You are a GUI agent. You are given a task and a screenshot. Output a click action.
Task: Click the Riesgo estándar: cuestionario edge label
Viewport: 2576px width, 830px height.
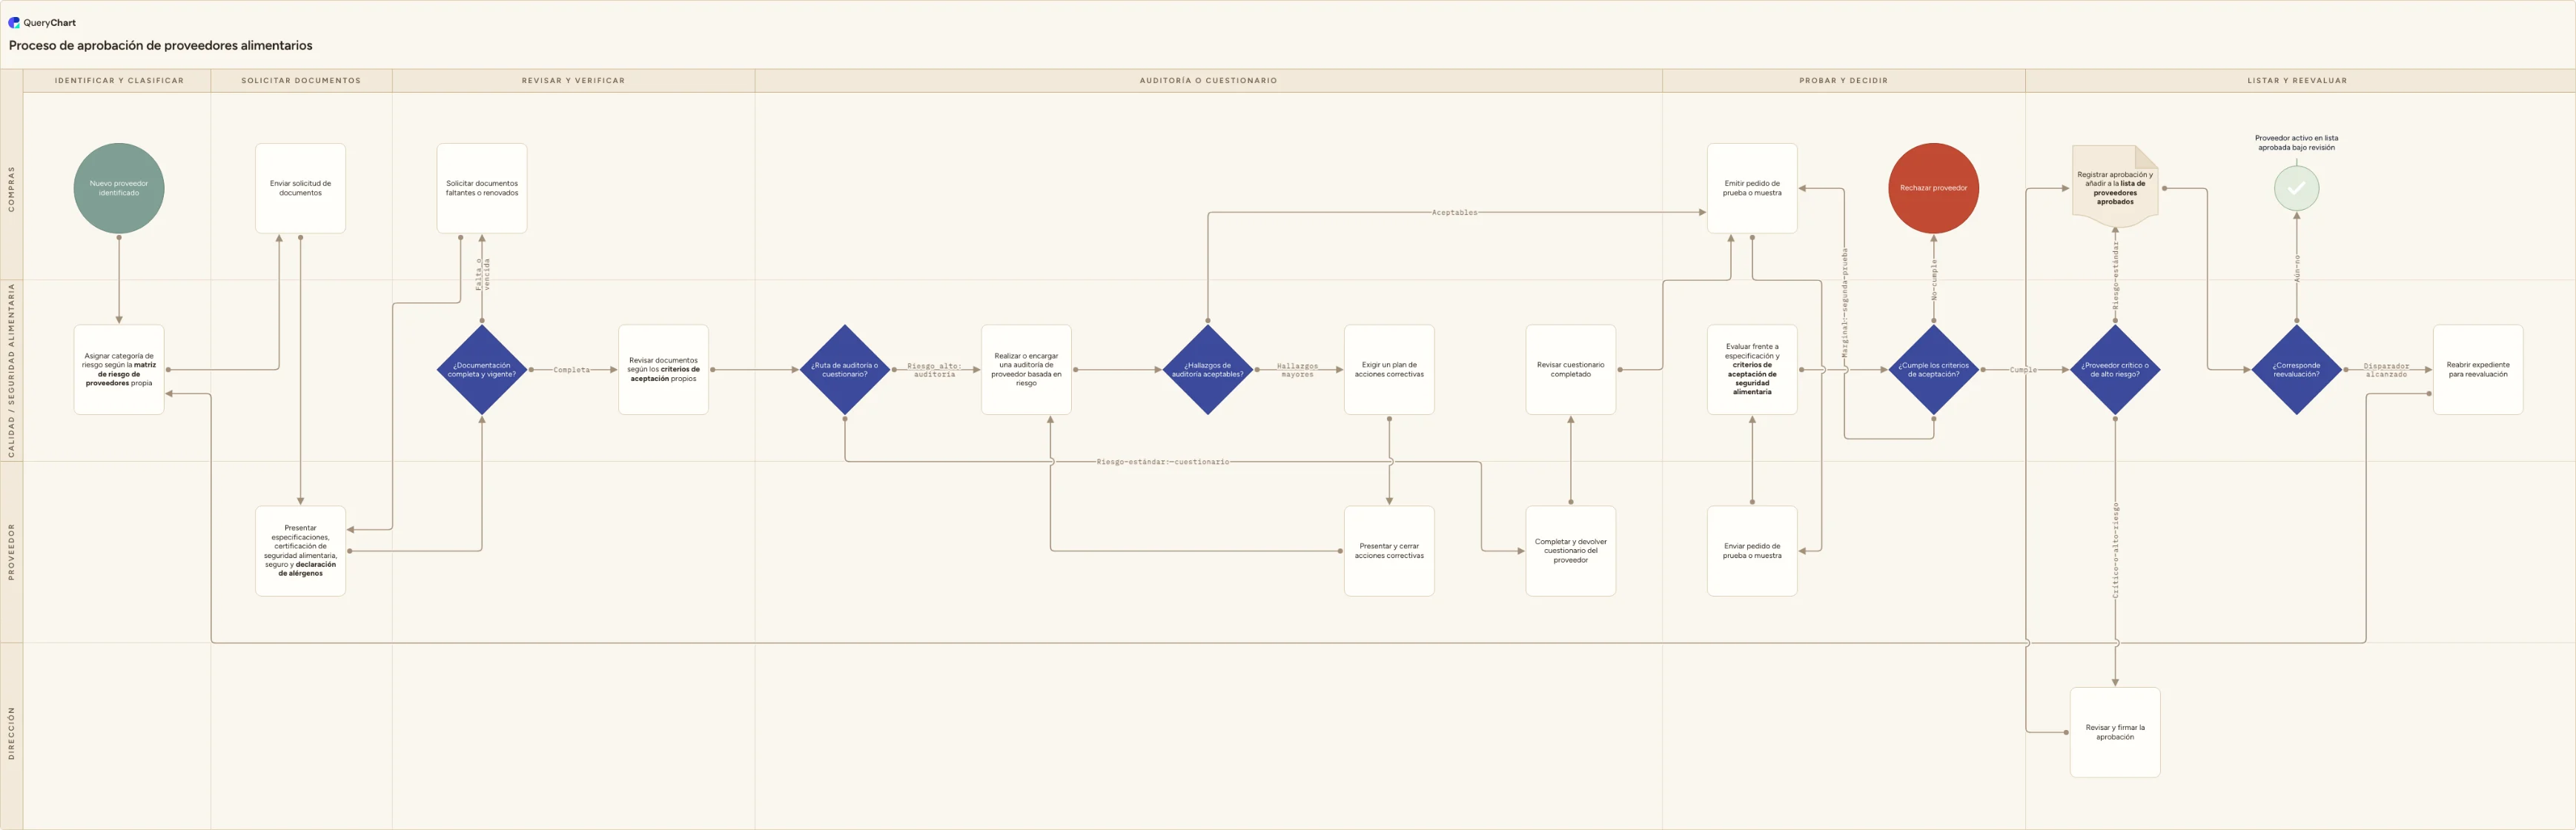1163,462
